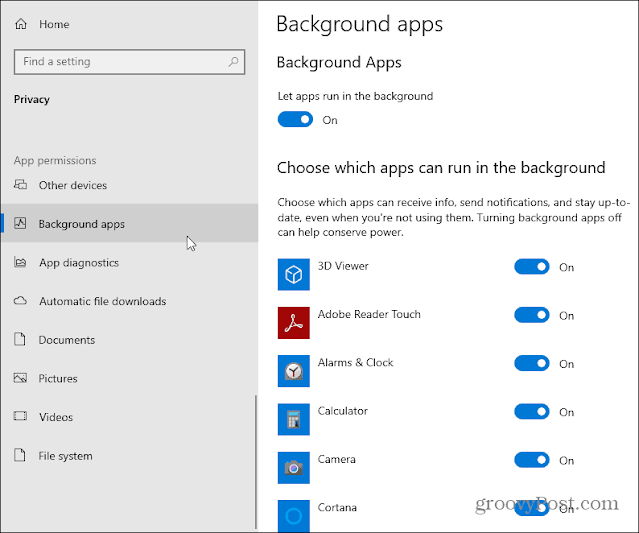This screenshot has height=533, width=639.
Task: Click the Pictures icon in sidebar
Action: 20,378
